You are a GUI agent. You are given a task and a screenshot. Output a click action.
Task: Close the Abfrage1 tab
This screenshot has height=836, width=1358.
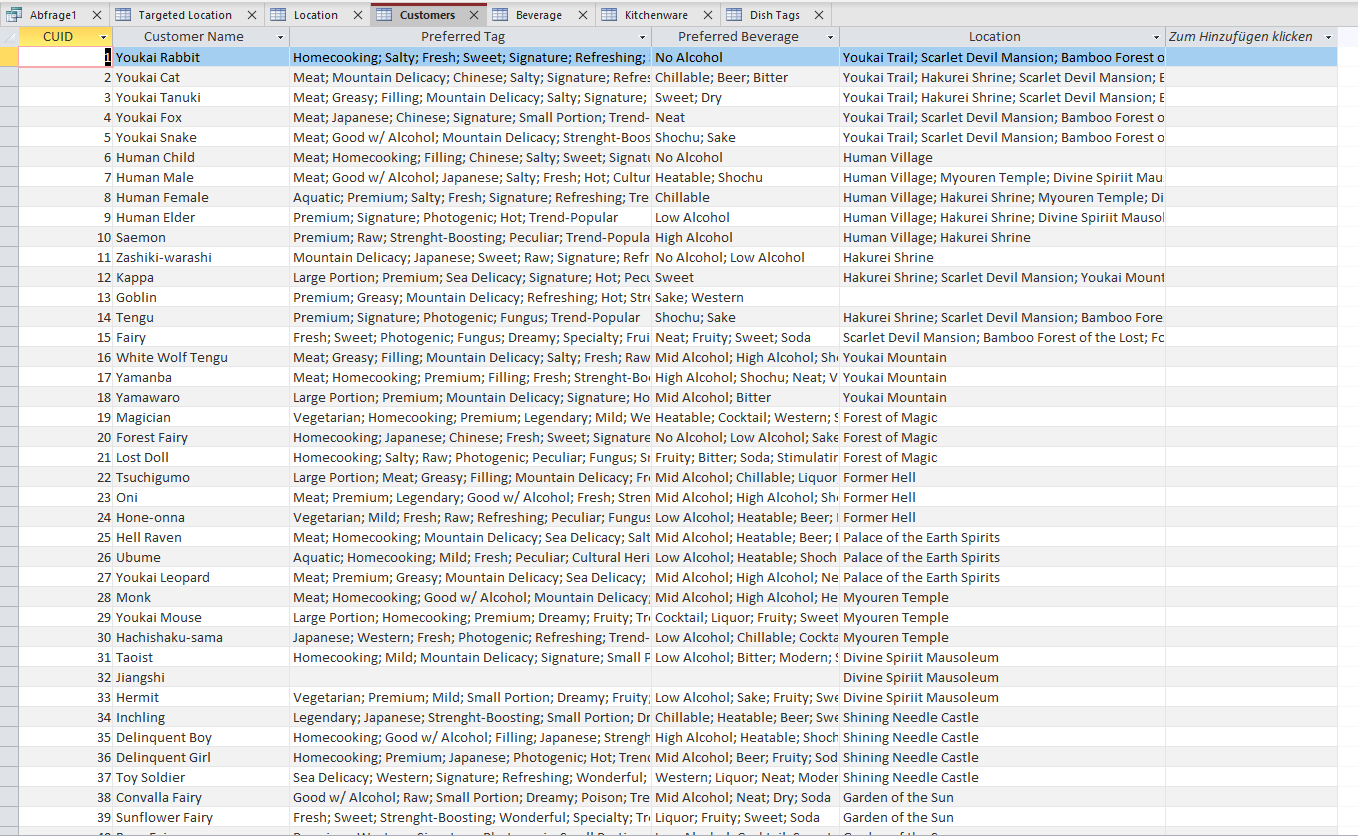tap(96, 15)
